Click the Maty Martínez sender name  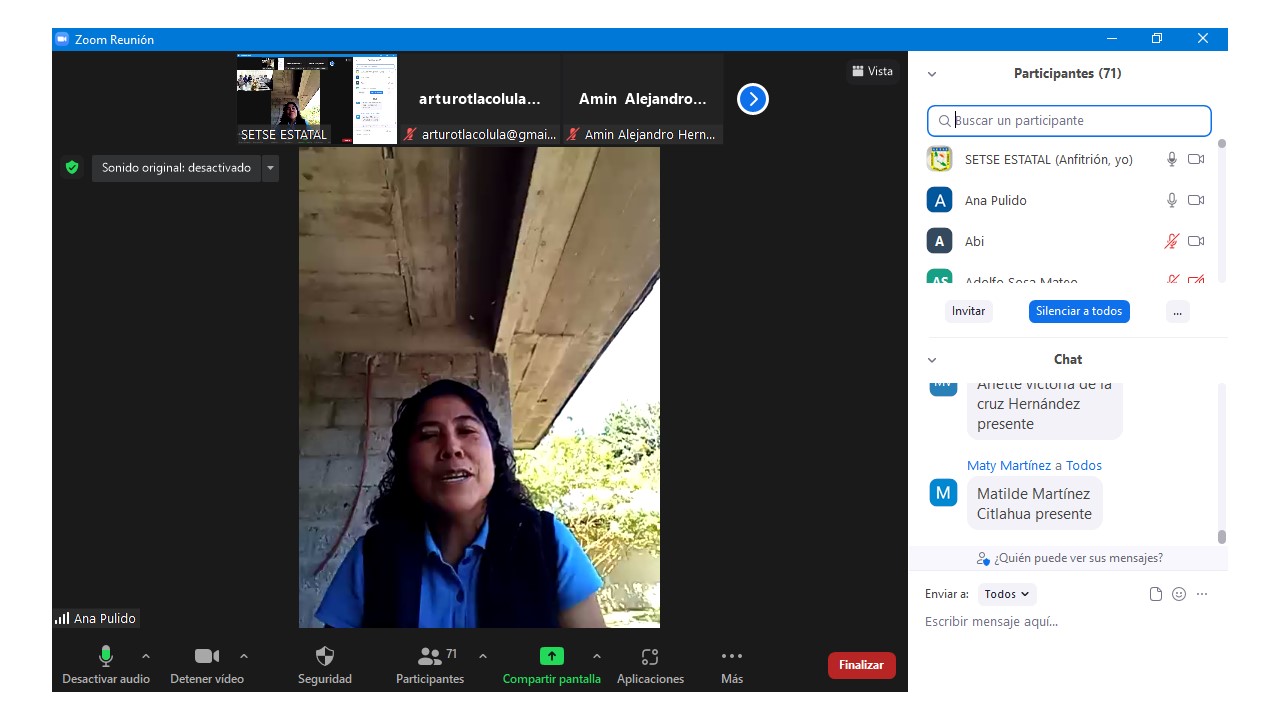click(1009, 465)
